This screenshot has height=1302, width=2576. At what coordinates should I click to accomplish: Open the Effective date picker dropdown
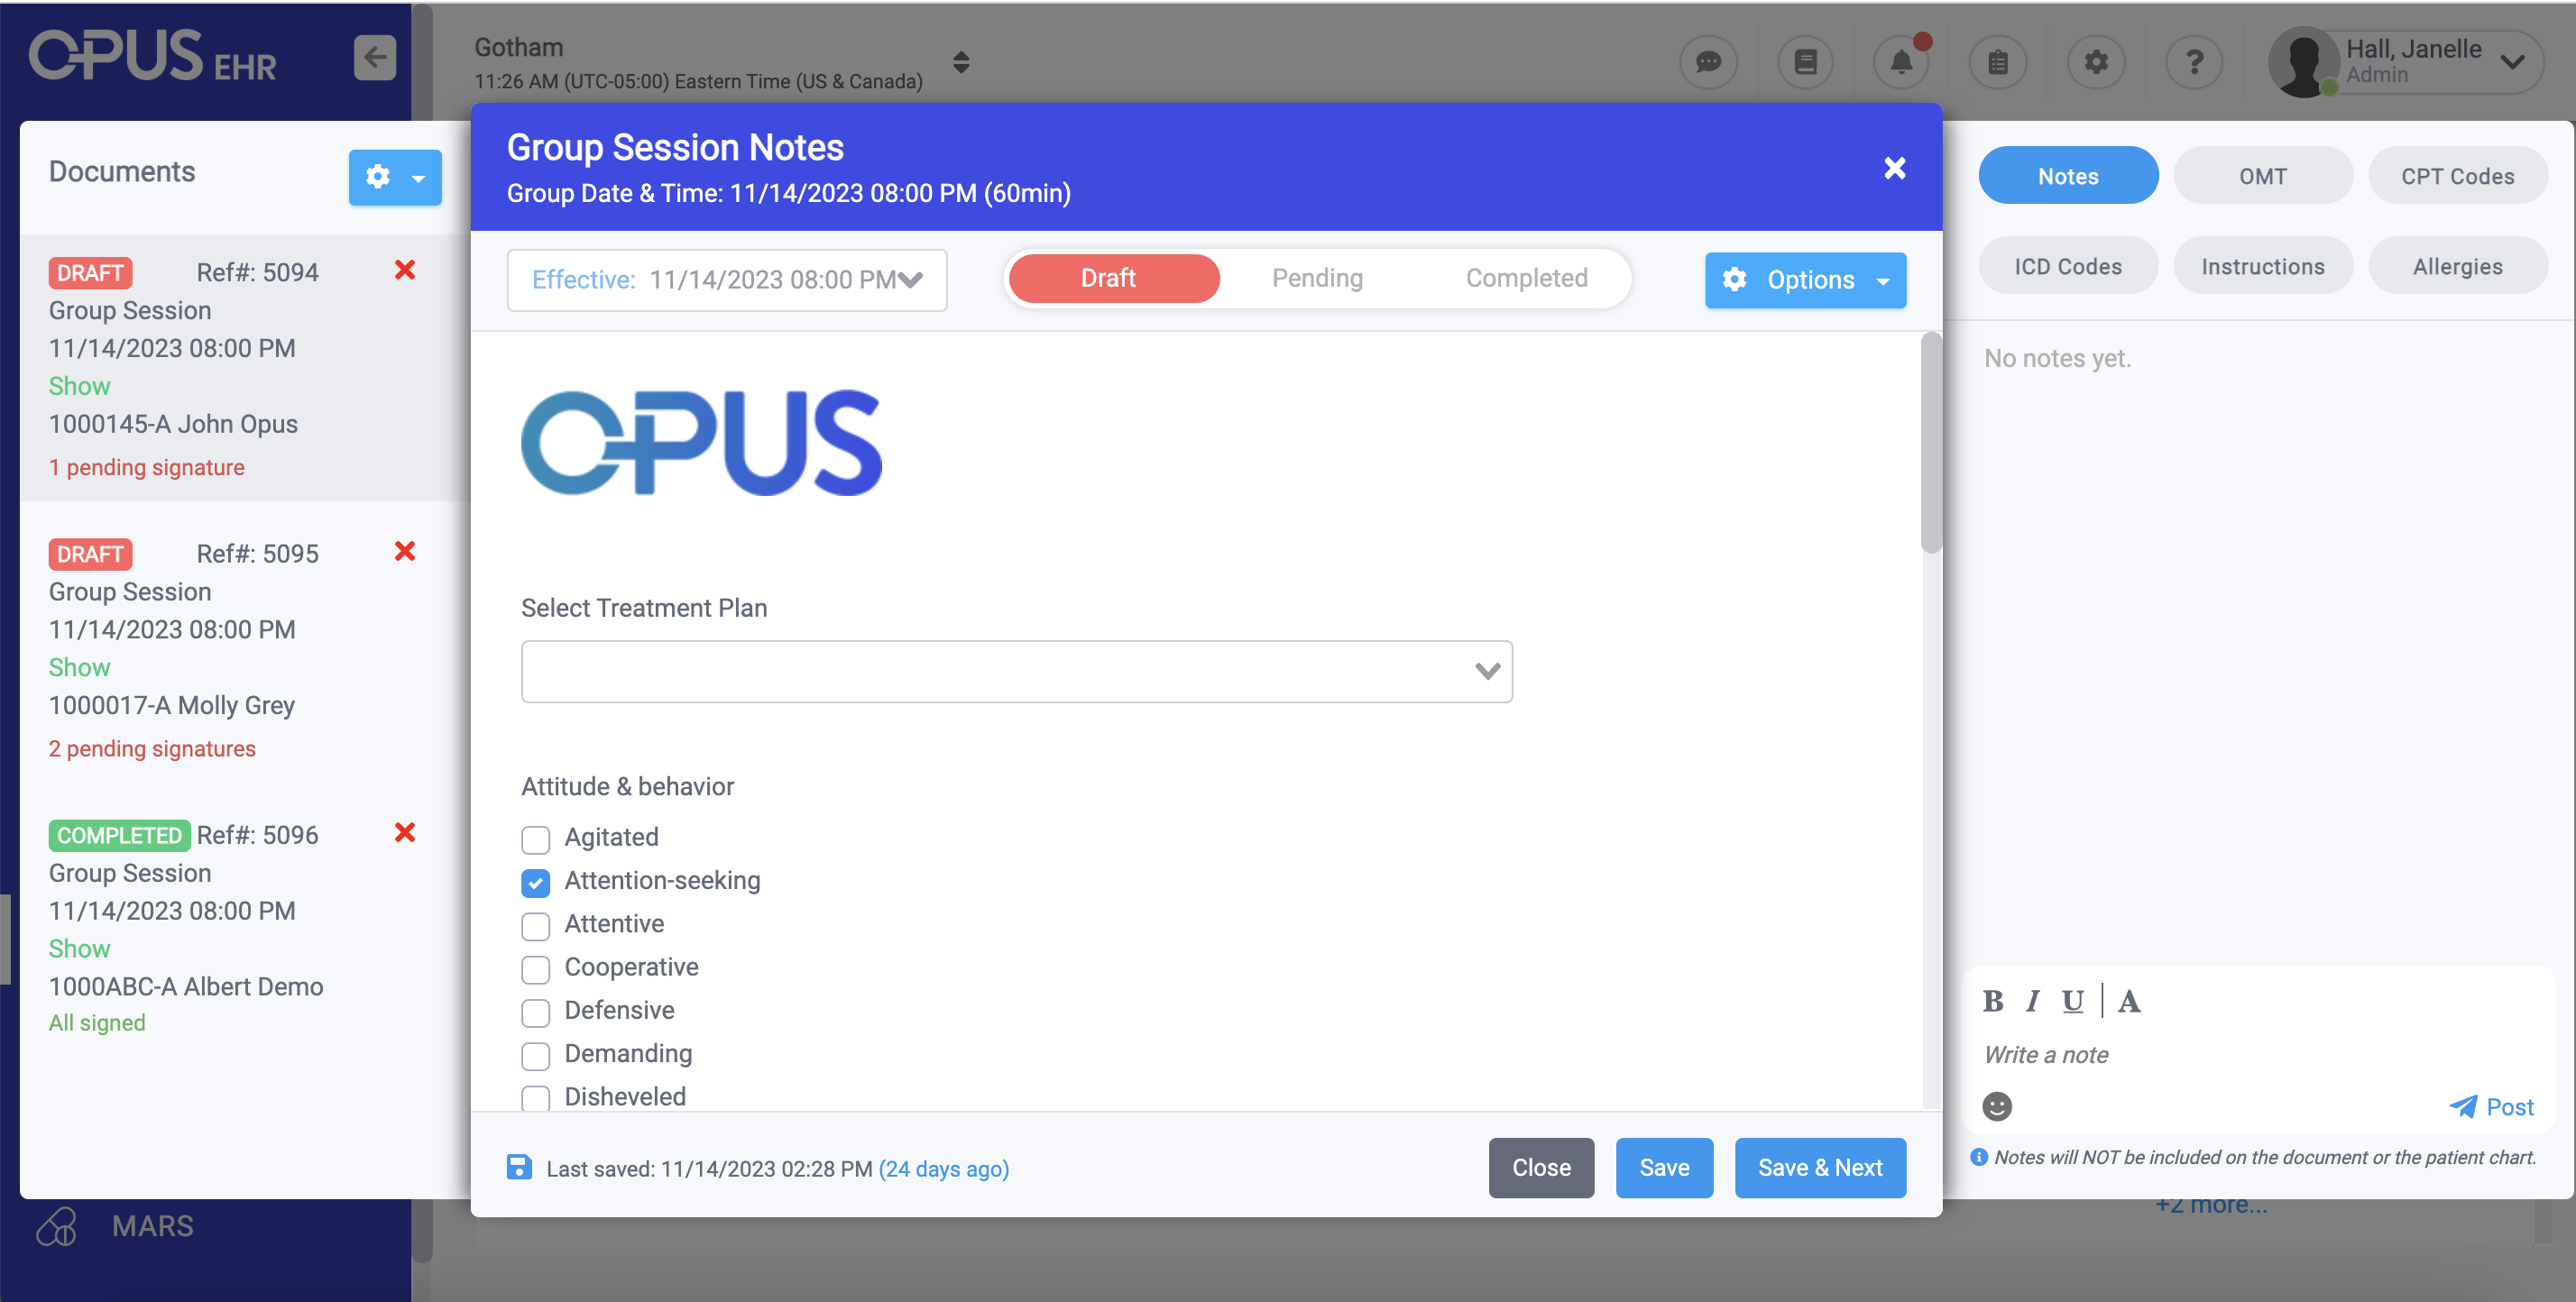(910, 280)
